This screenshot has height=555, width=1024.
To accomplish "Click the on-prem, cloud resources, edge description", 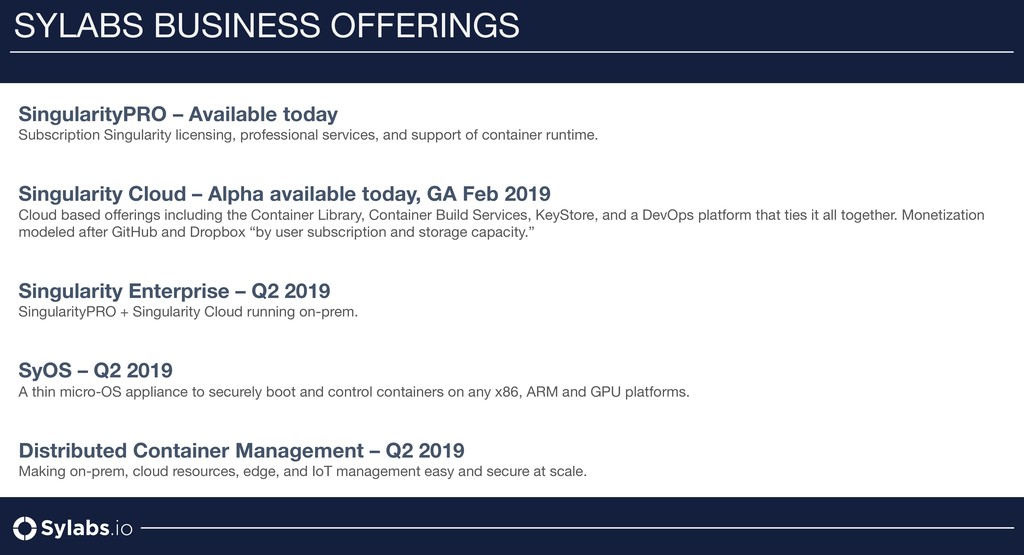I will [302, 471].
